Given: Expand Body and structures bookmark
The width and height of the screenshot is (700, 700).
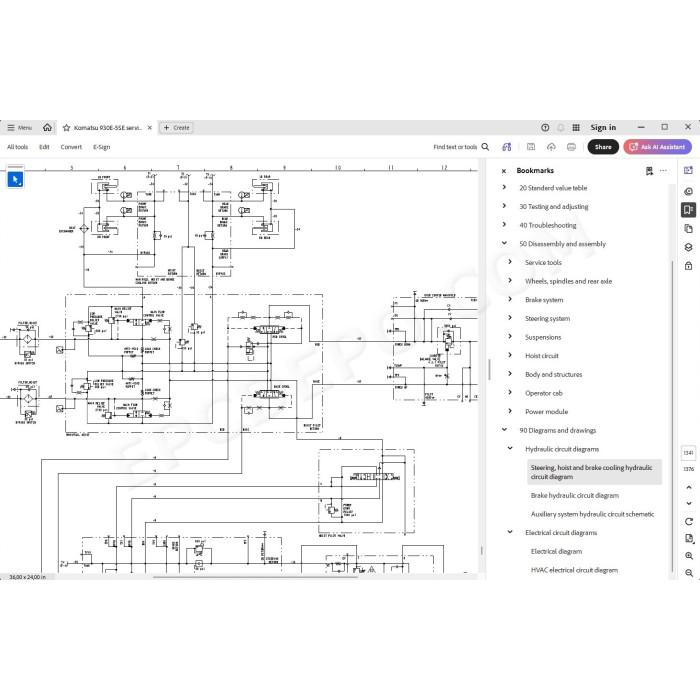Looking at the screenshot, I should click(510, 374).
